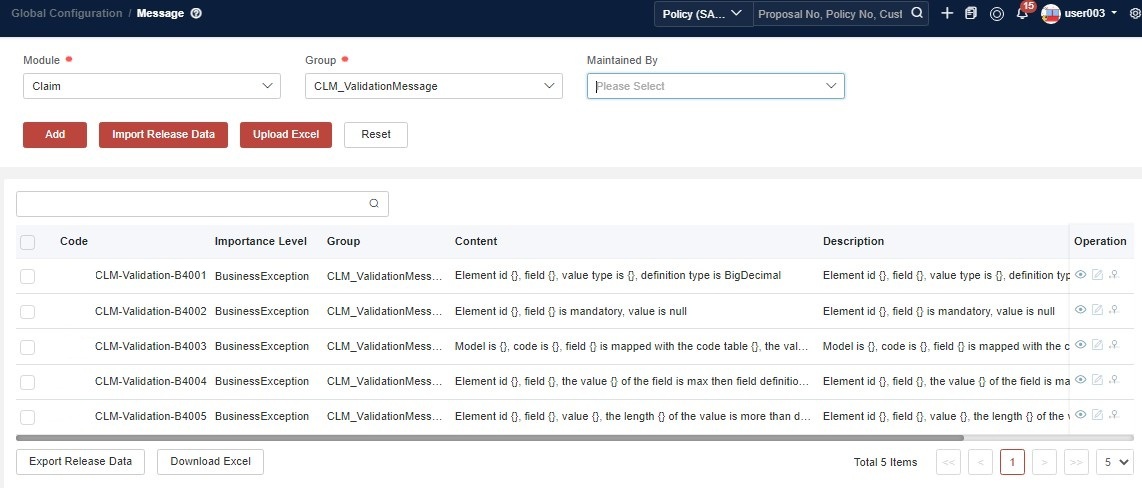Tick the checkbox for CLM-Validation-B4003
The width and height of the screenshot is (1142, 488).
(x=28, y=347)
